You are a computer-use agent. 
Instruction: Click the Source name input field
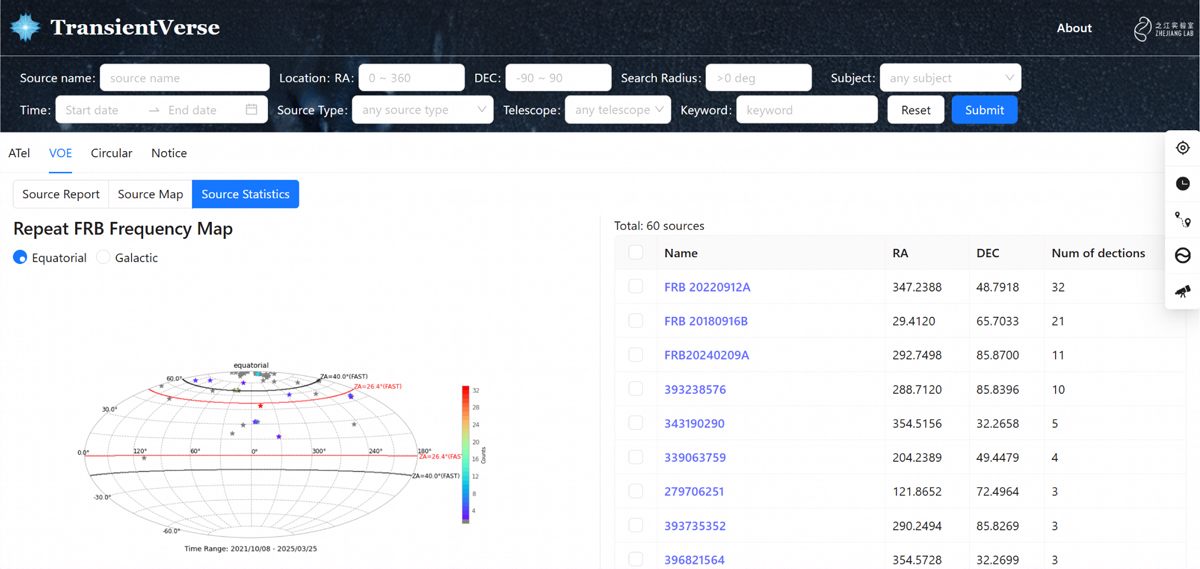click(x=185, y=78)
